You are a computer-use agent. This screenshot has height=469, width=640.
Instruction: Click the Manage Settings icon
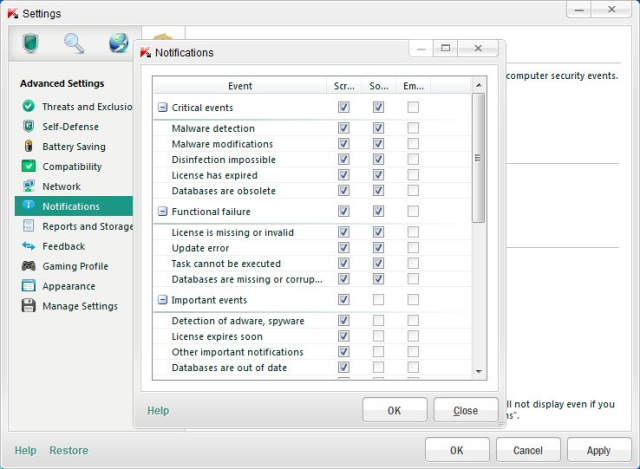28,307
